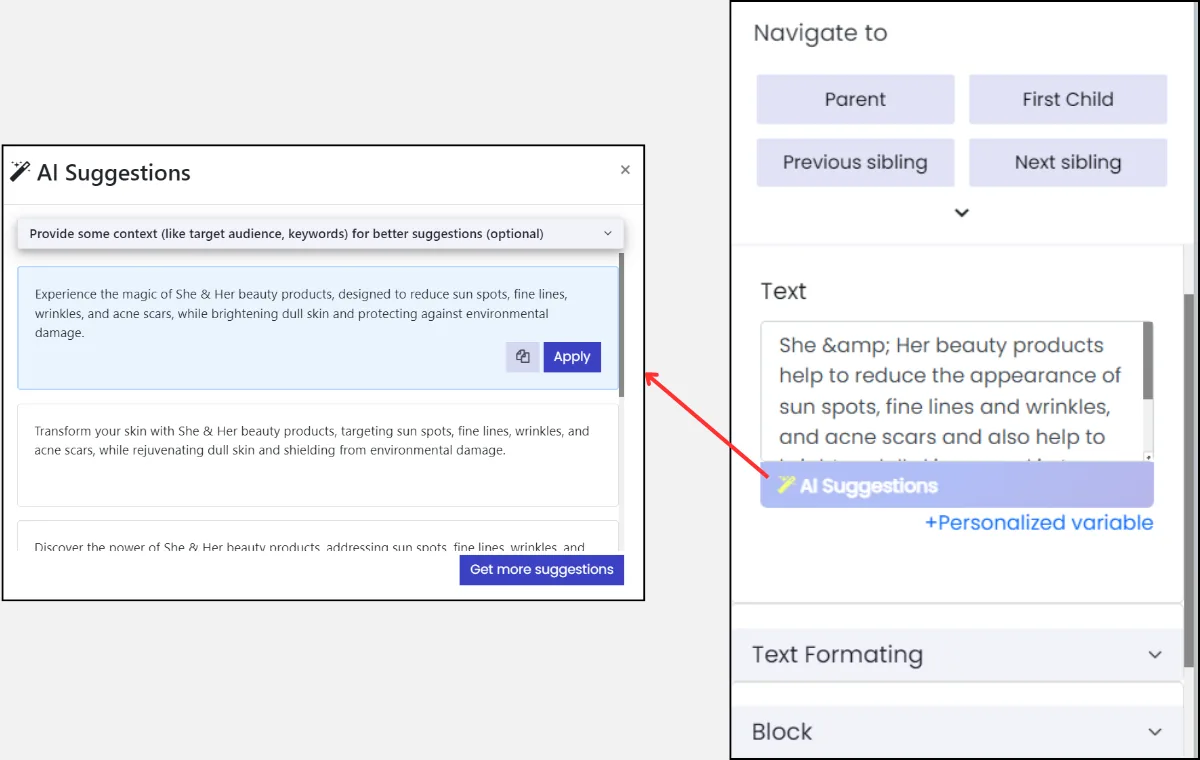Image resolution: width=1200 pixels, height=760 pixels.
Task: Apply the highlighted suggestion
Action: point(572,357)
